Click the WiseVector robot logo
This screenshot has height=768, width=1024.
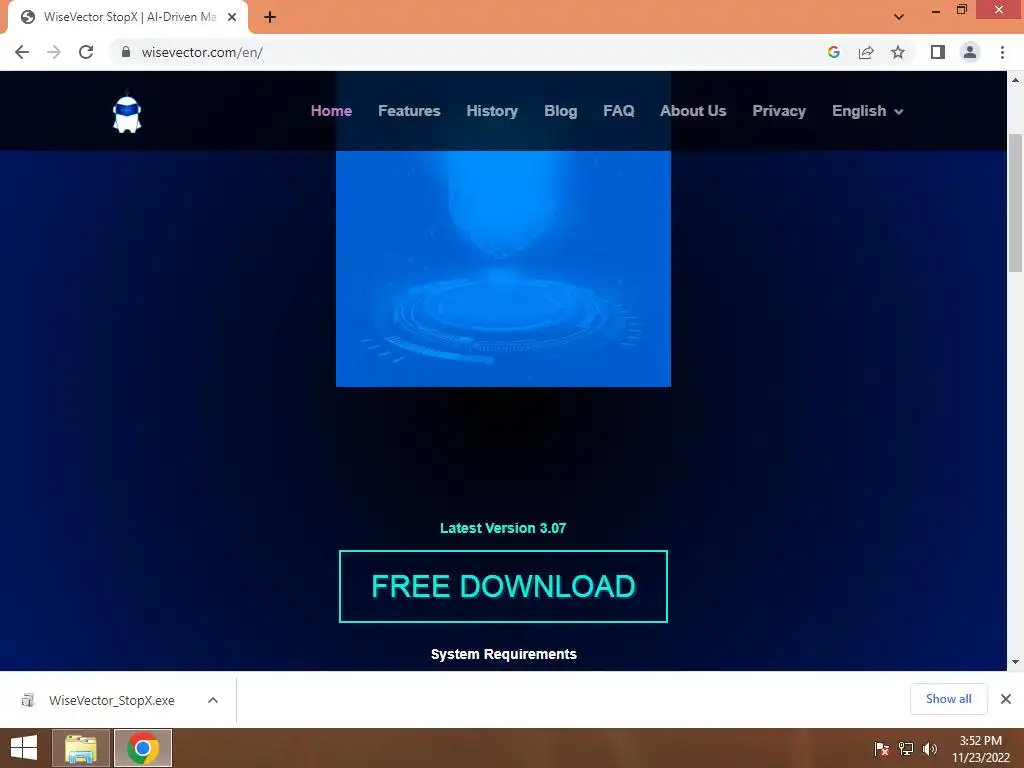pyautogui.click(x=127, y=114)
